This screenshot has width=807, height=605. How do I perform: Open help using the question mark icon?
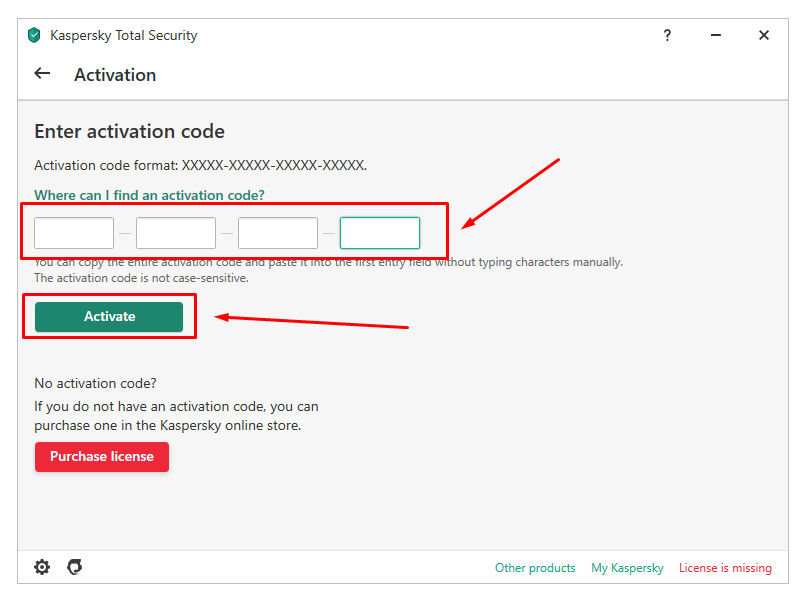point(667,35)
